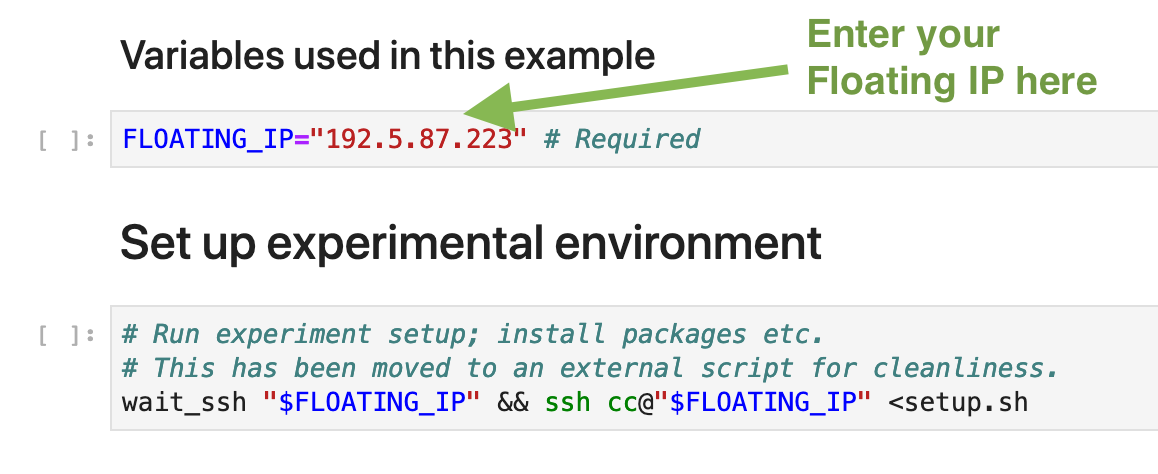Screen dimensions: 1158x474
Task: Click the external script cleanliness comment line
Action: click(590, 368)
